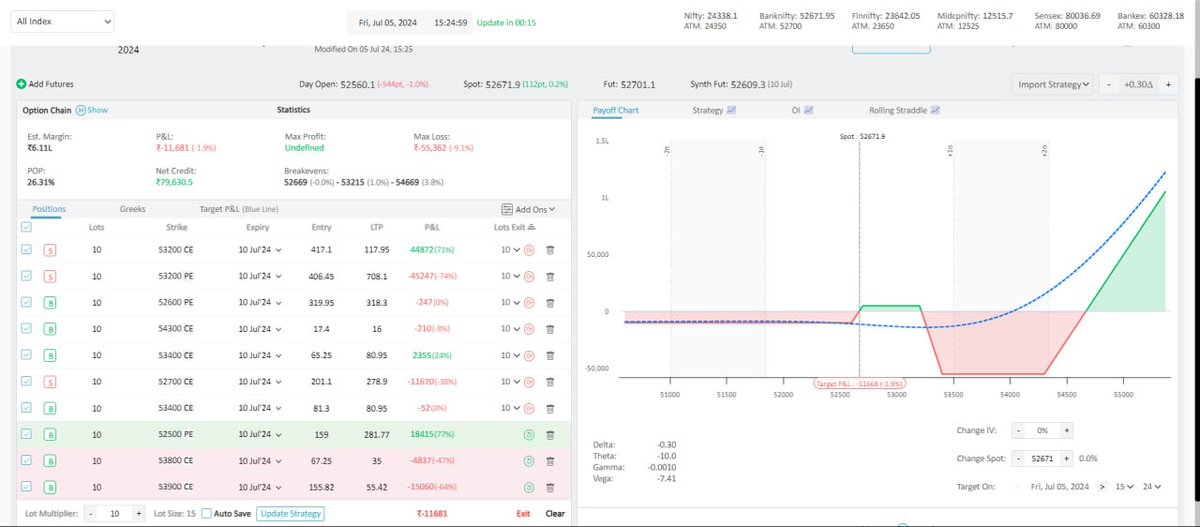Image resolution: width=1200 pixels, height=527 pixels.
Task: Click the green circle icon on the 53900 CE row
Action: pyautogui.click(x=529, y=487)
